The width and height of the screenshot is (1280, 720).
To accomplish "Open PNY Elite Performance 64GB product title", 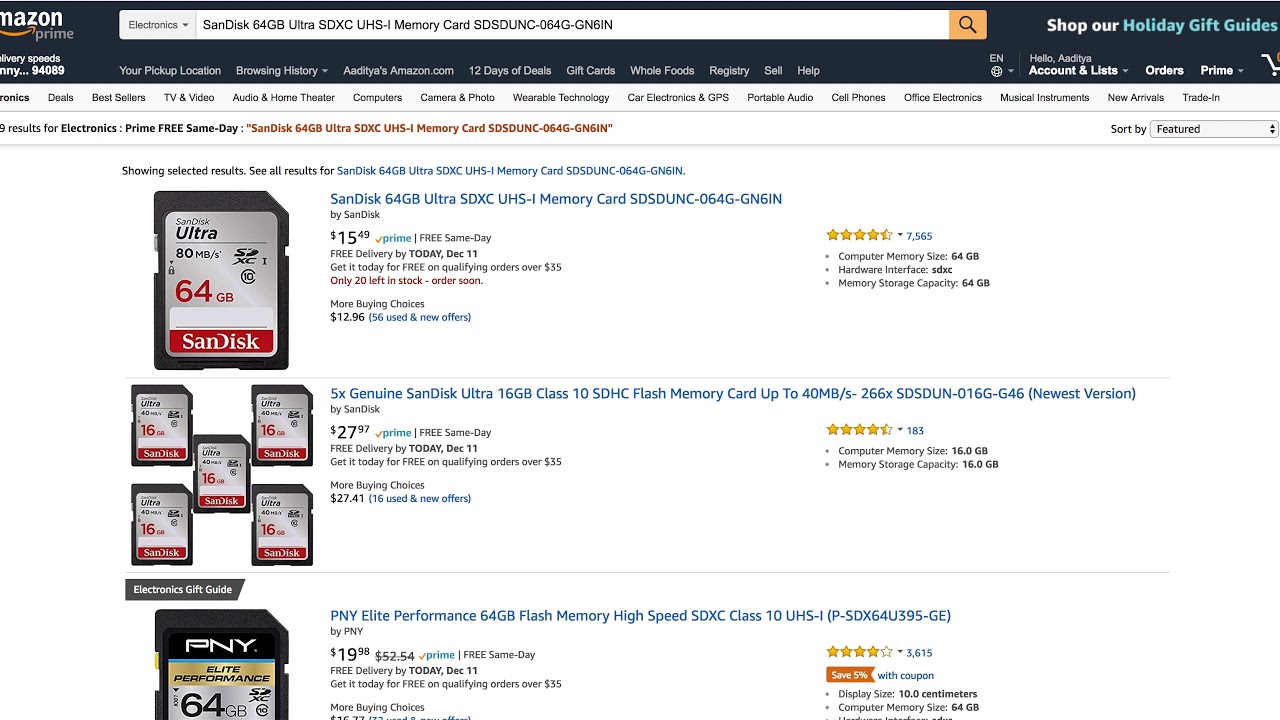I will 640,616.
